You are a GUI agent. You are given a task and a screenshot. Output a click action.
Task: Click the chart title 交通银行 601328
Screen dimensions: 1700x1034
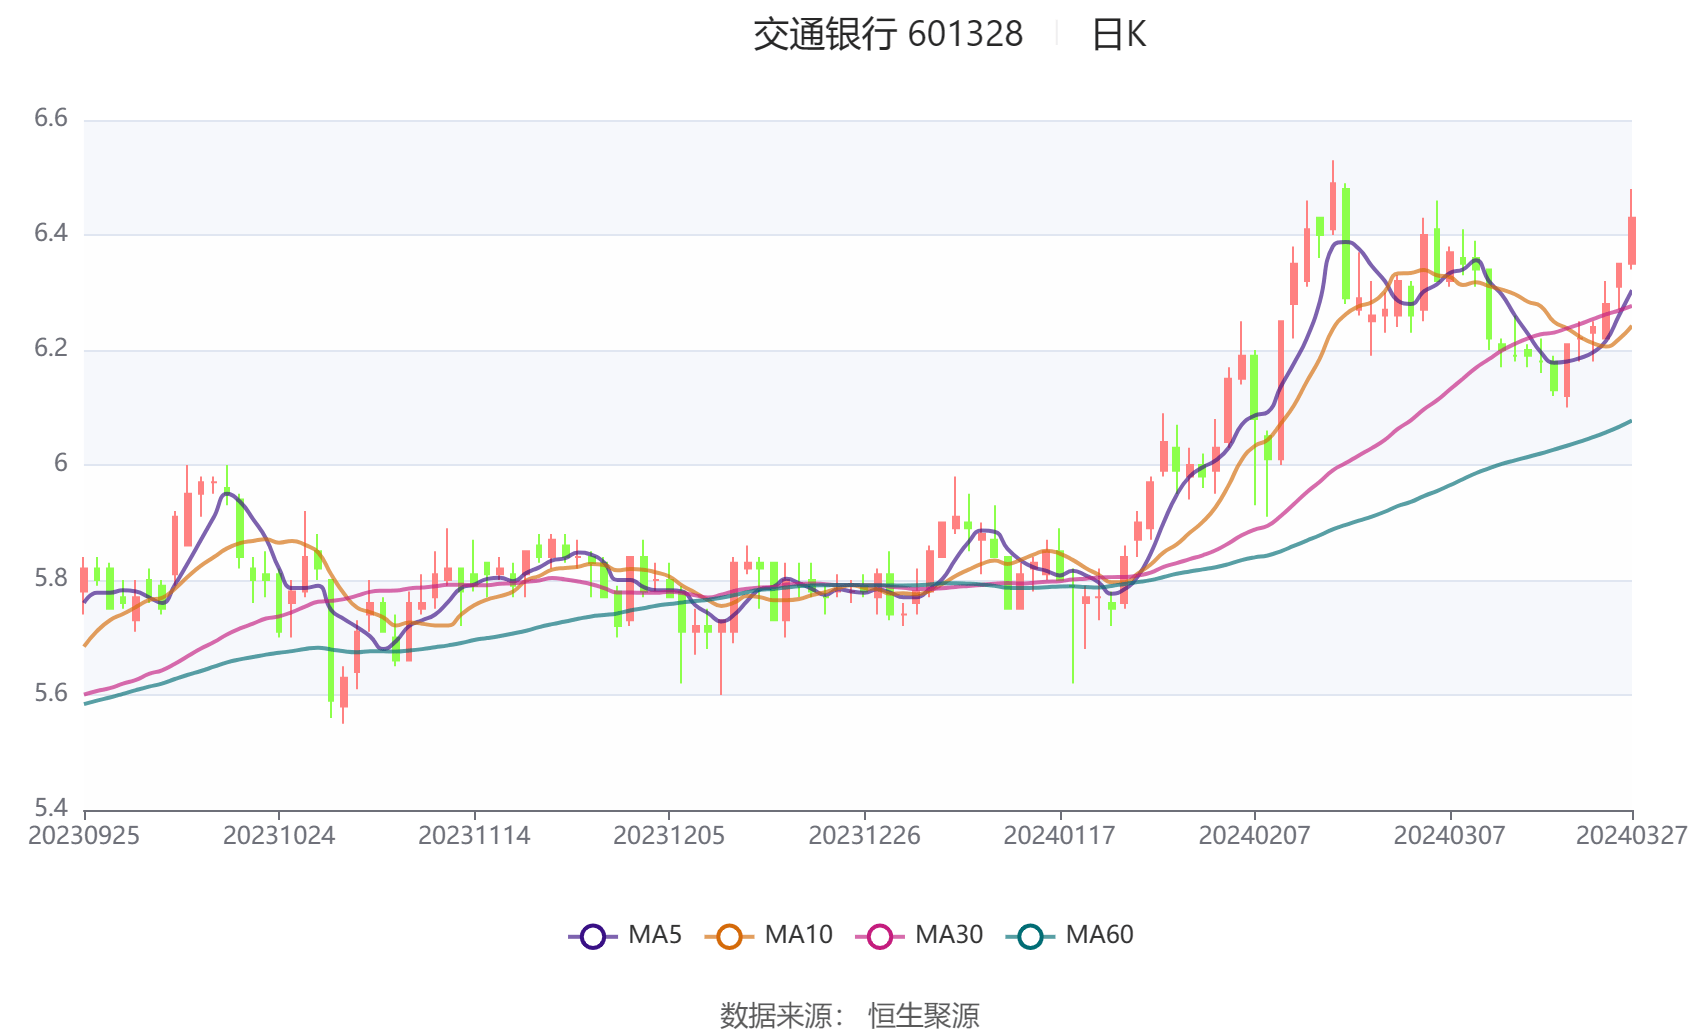[888, 34]
